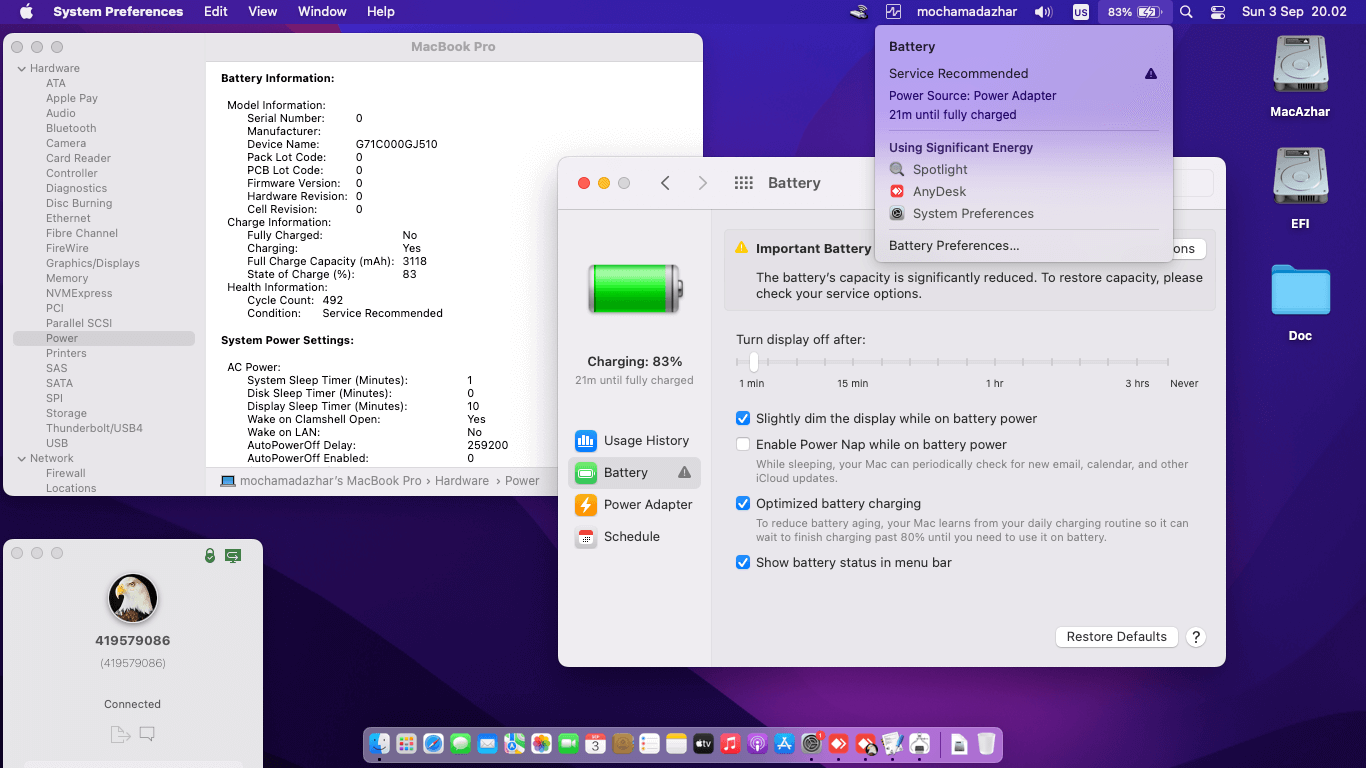Open the Apple menu
Screen dimensions: 1366x768
[x=26, y=12]
